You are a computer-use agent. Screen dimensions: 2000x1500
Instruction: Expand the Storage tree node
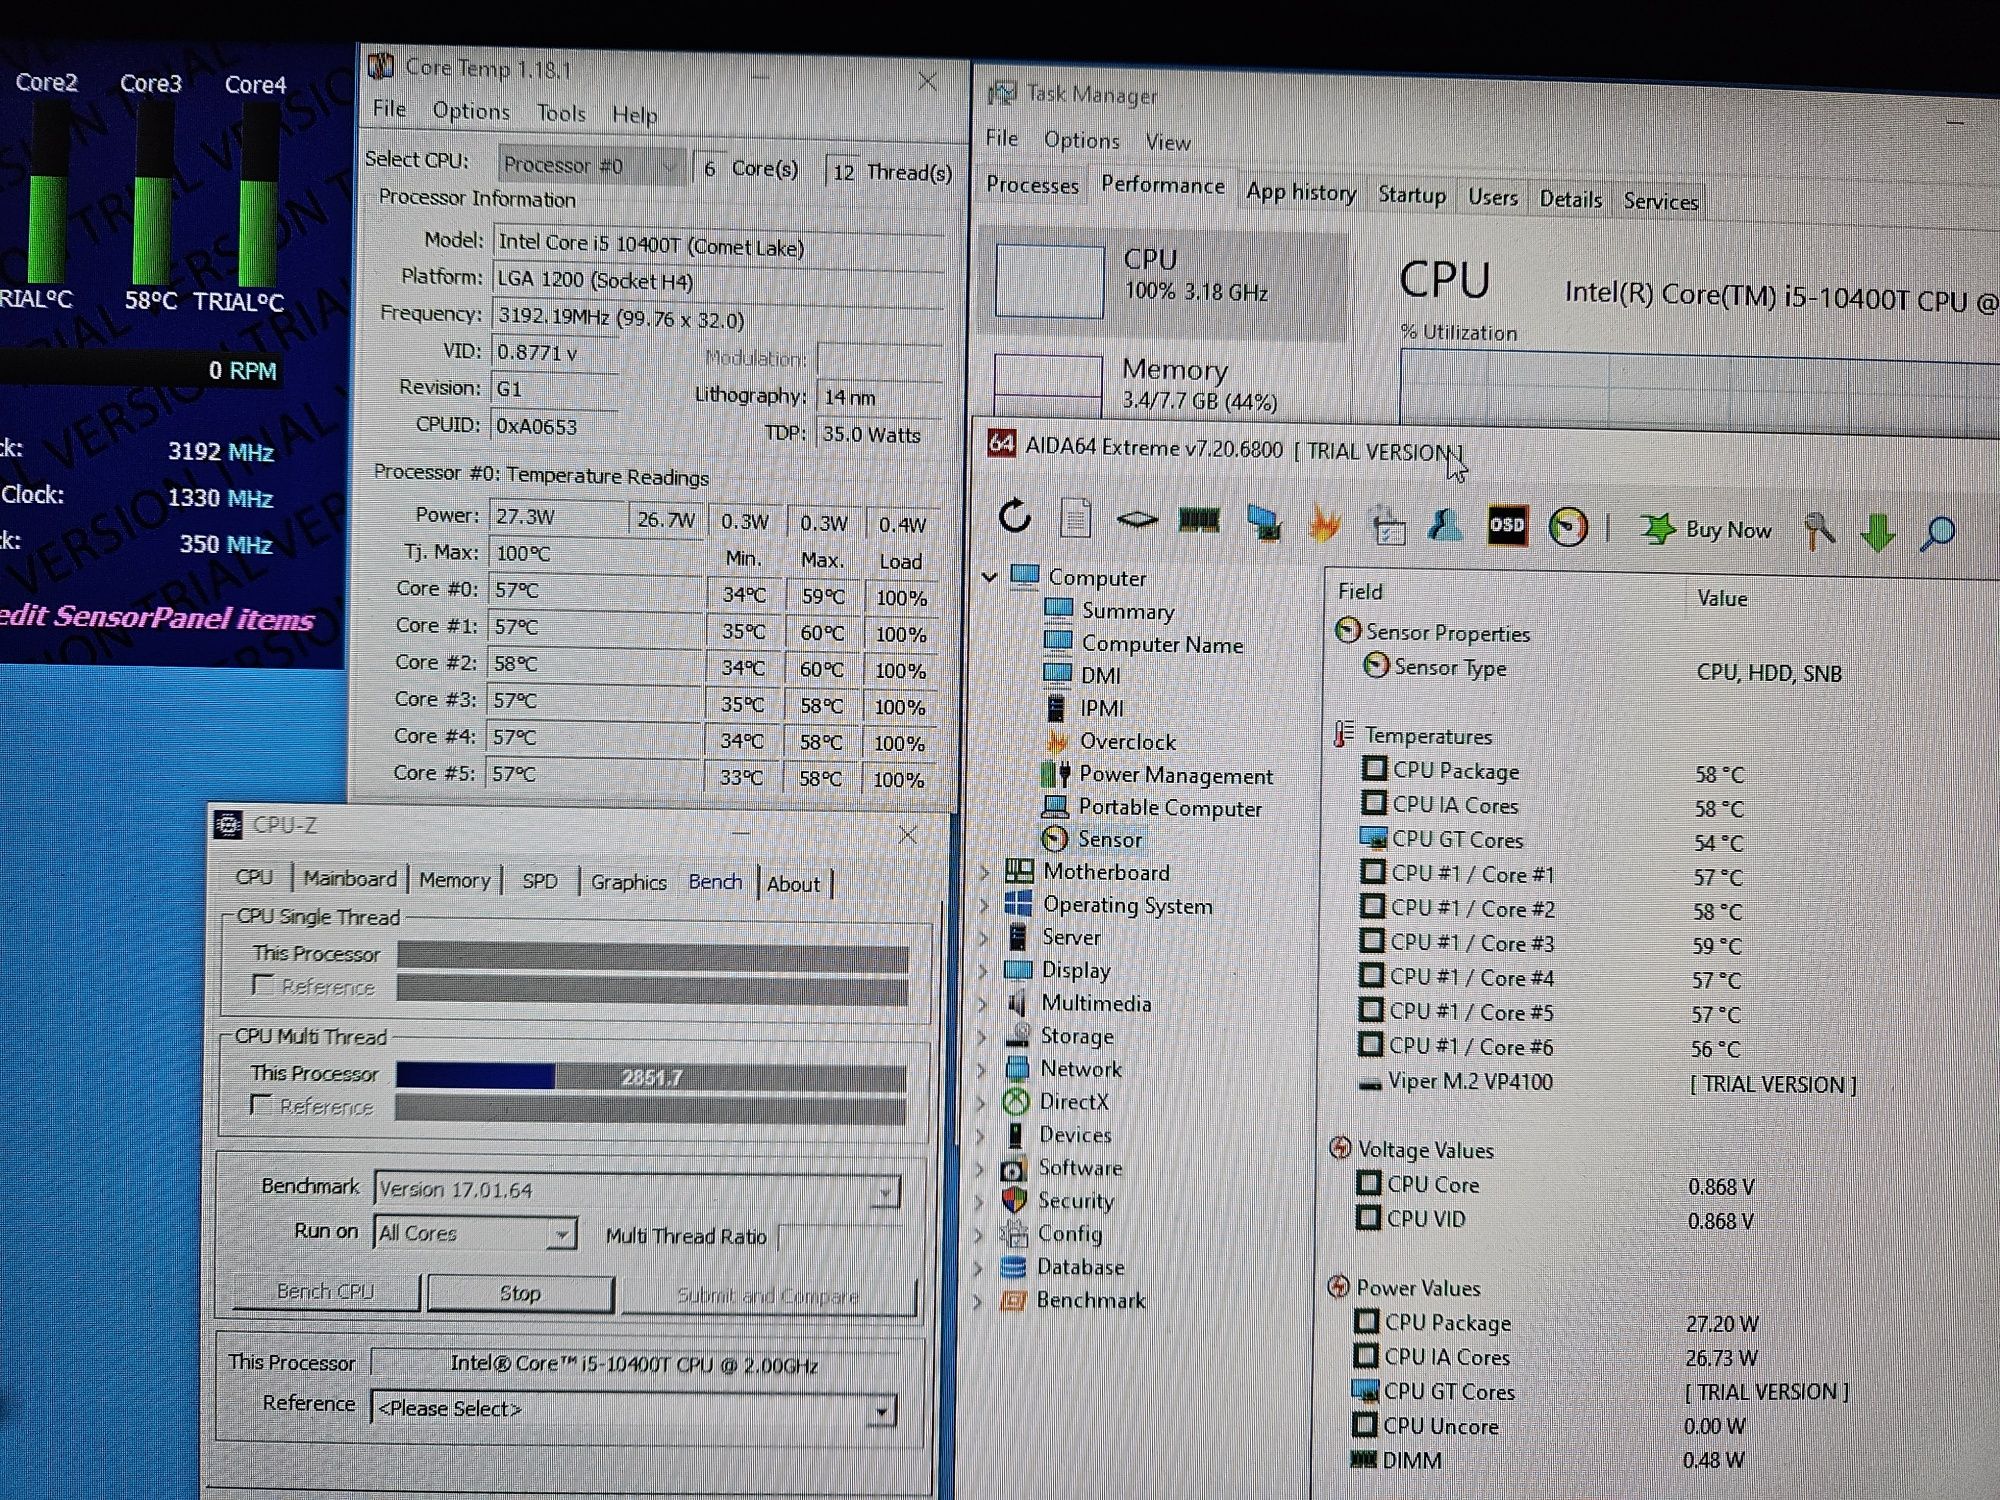click(x=982, y=1036)
